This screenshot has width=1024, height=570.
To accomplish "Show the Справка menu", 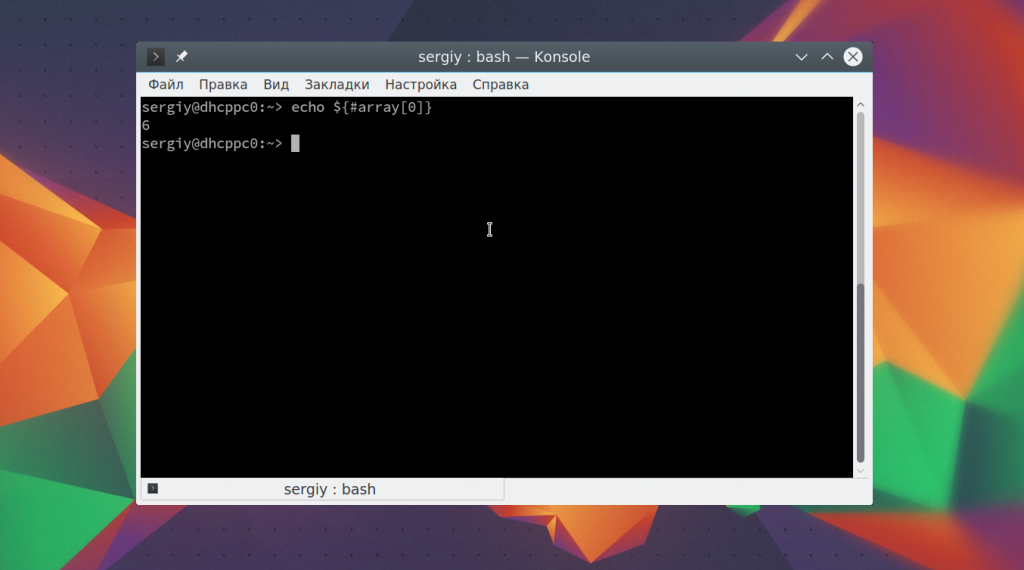I will point(501,85).
